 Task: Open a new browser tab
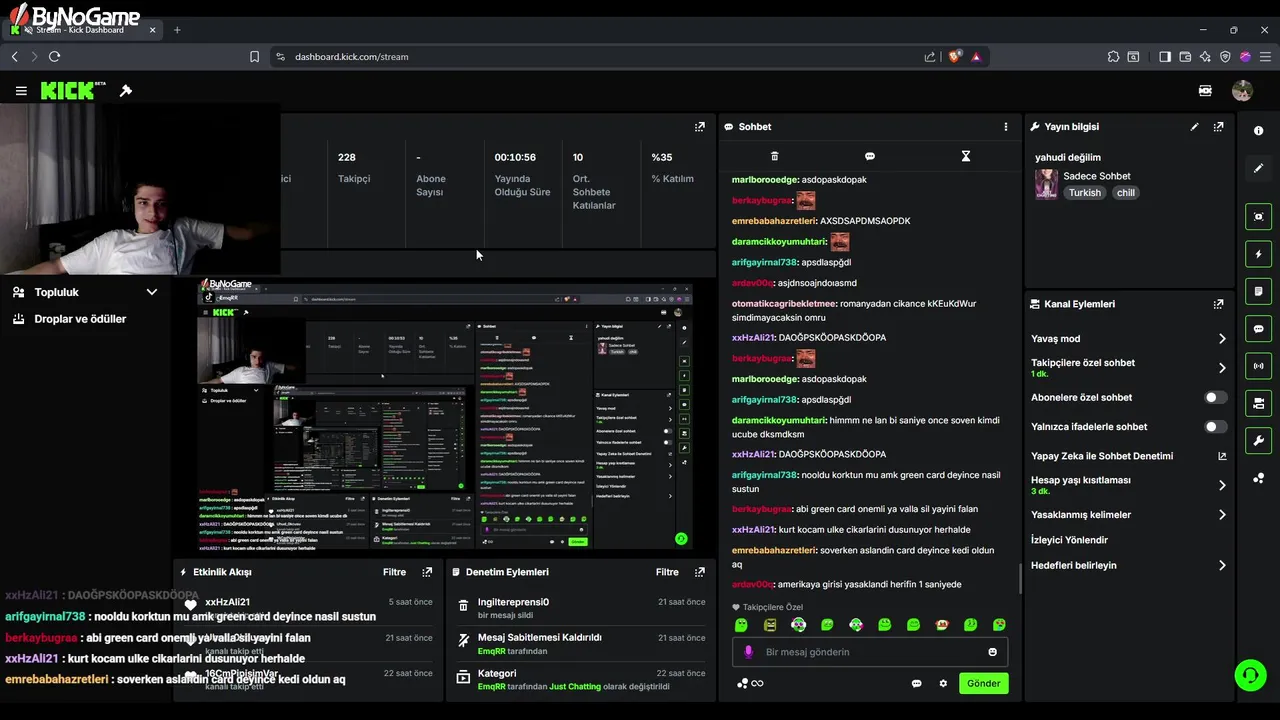tap(177, 30)
